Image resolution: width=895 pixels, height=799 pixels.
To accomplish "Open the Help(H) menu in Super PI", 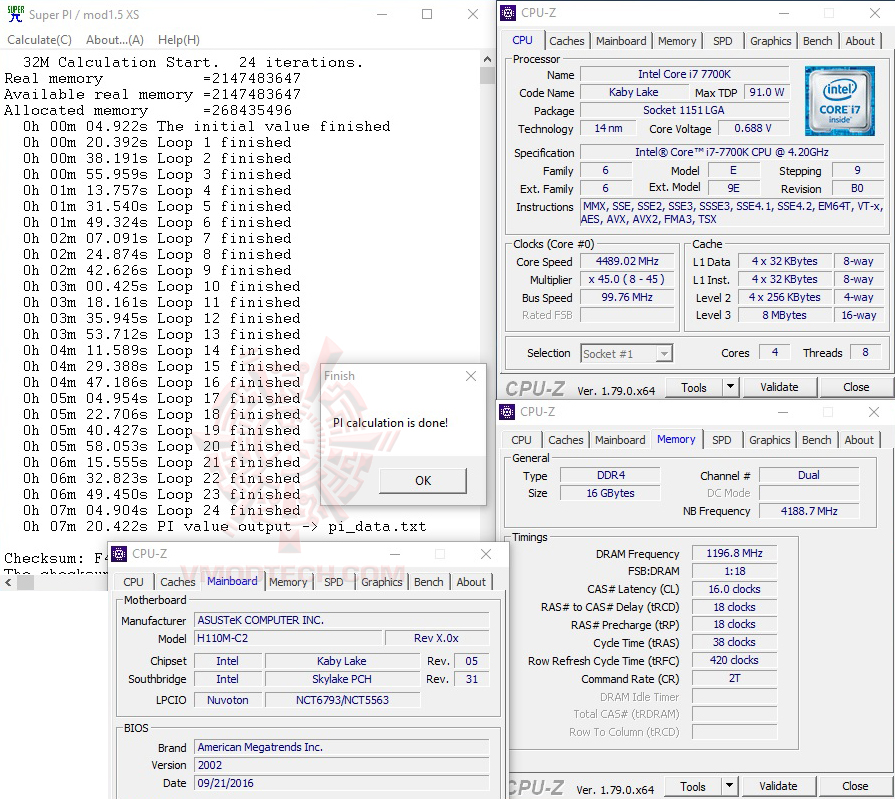I will [178, 39].
